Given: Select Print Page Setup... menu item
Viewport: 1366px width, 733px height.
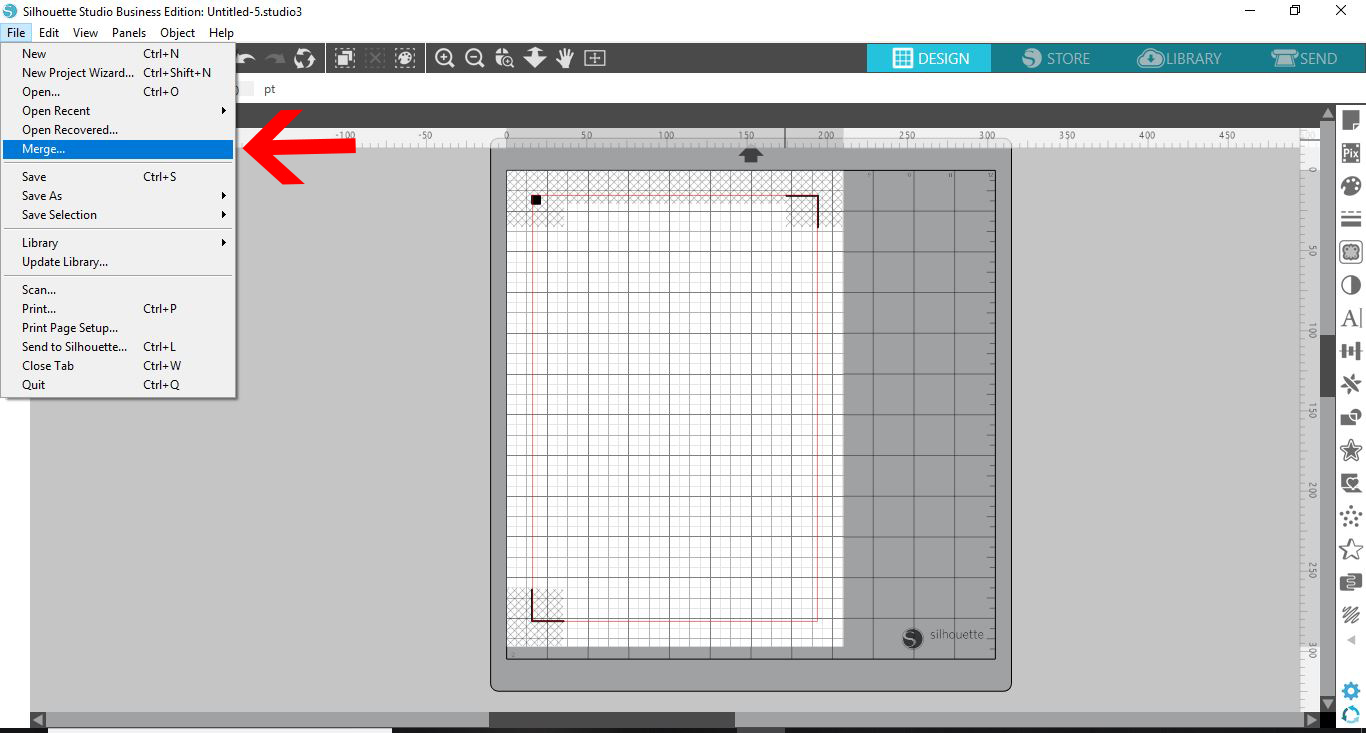Looking at the screenshot, I should [117, 328].
